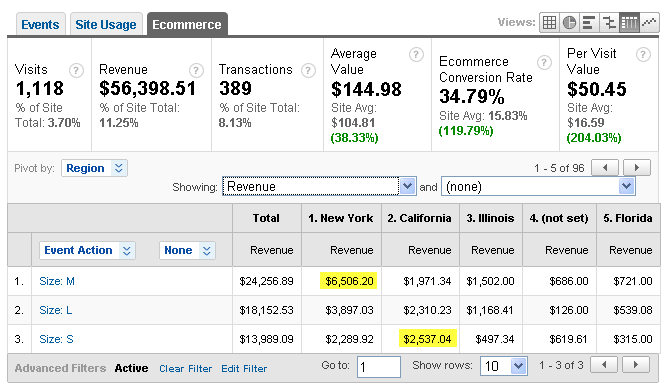Open the Show rows 10 dropdown

503,366
